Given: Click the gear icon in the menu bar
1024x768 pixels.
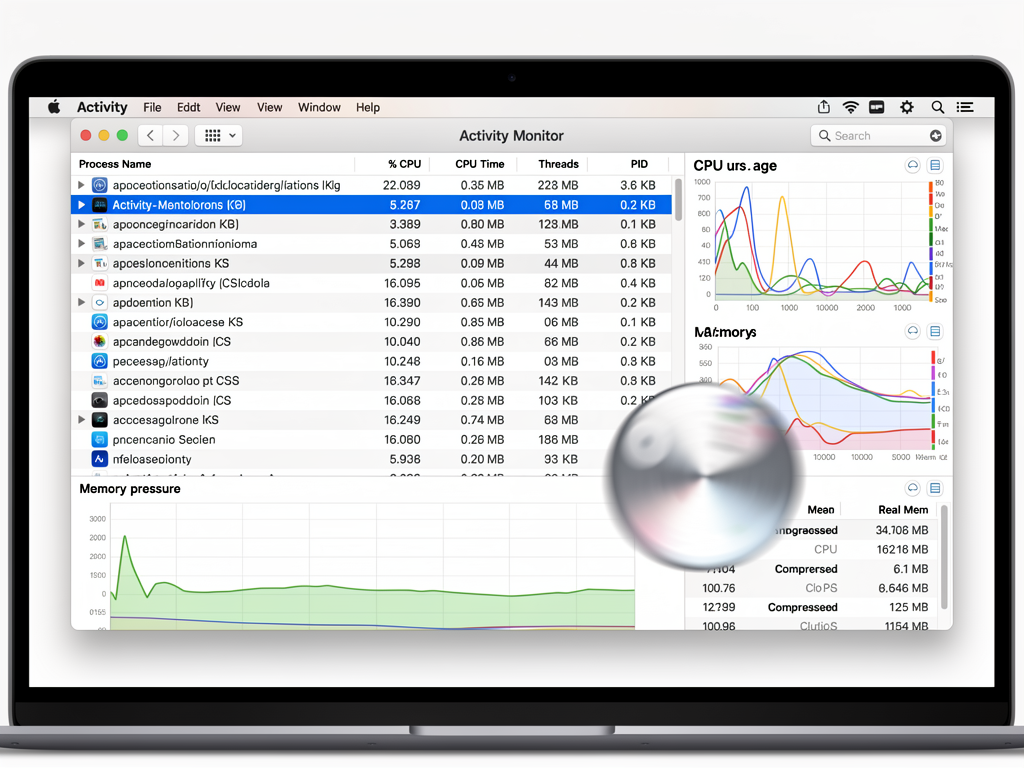Looking at the screenshot, I should click(x=906, y=107).
